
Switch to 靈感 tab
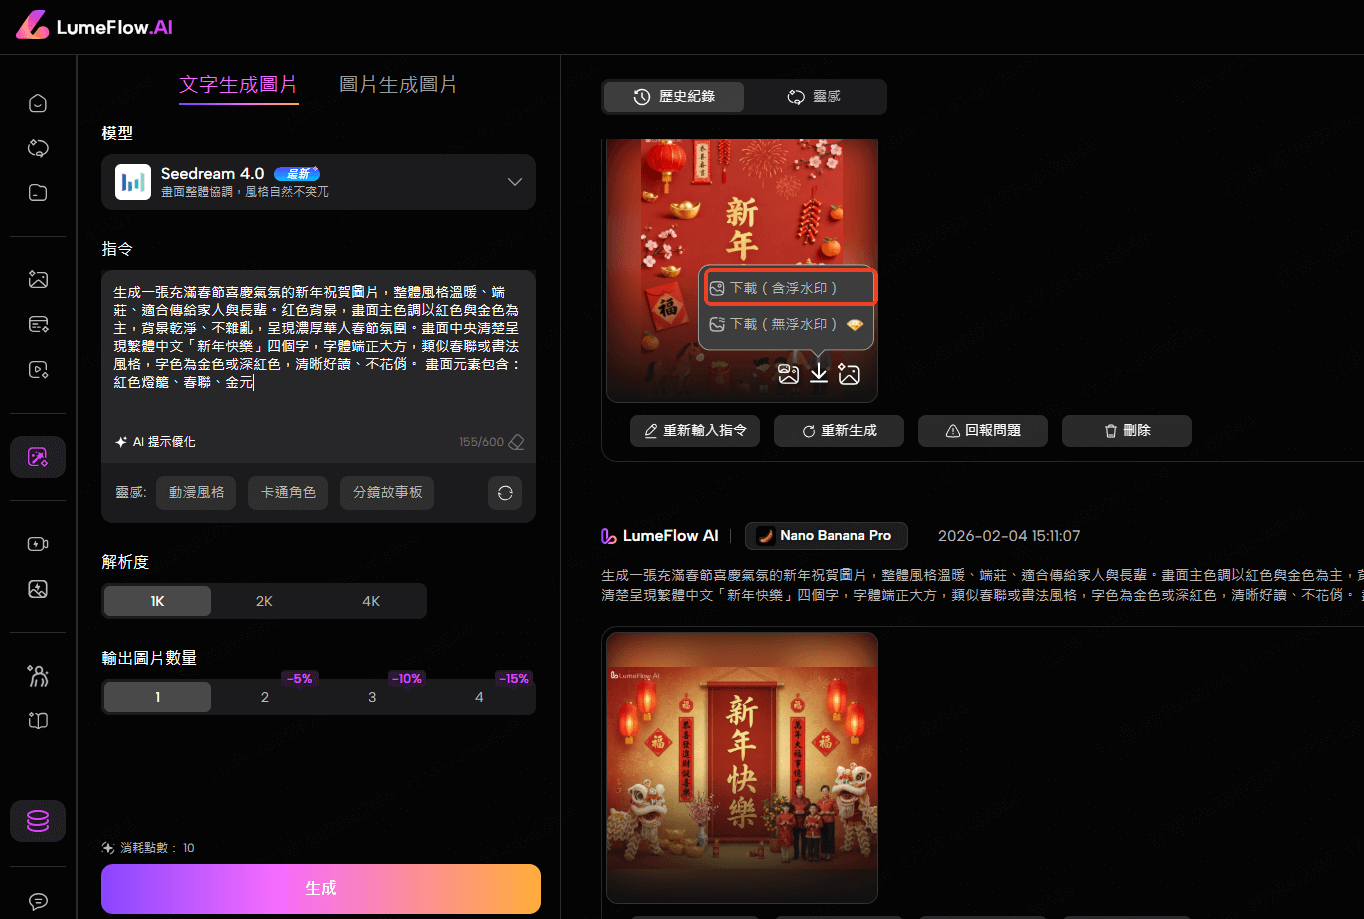(815, 97)
